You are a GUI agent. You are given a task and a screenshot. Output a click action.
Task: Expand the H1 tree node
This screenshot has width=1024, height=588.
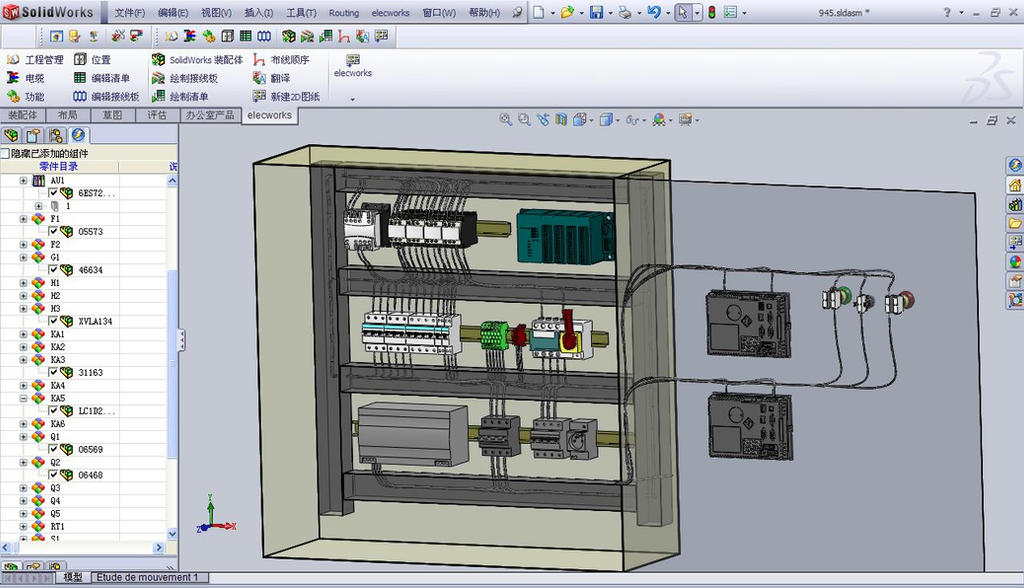tap(23, 283)
